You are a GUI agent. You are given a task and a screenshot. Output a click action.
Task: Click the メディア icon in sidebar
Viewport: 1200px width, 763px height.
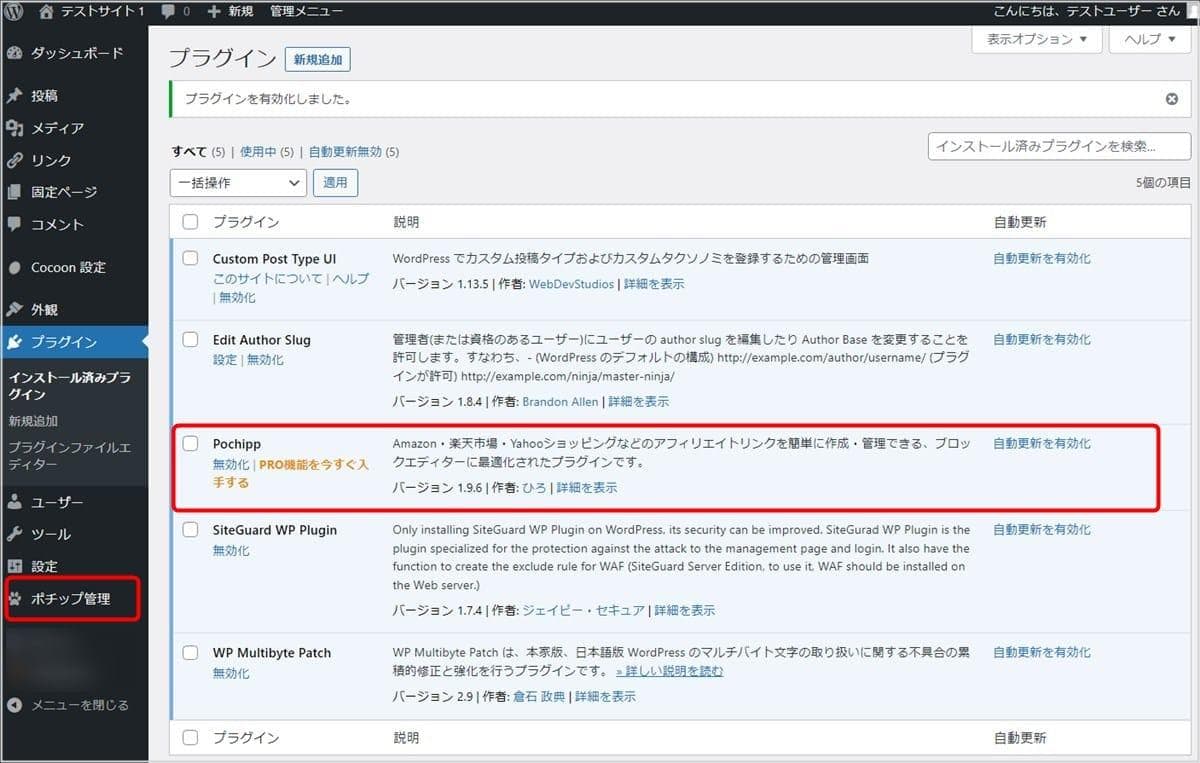15,128
